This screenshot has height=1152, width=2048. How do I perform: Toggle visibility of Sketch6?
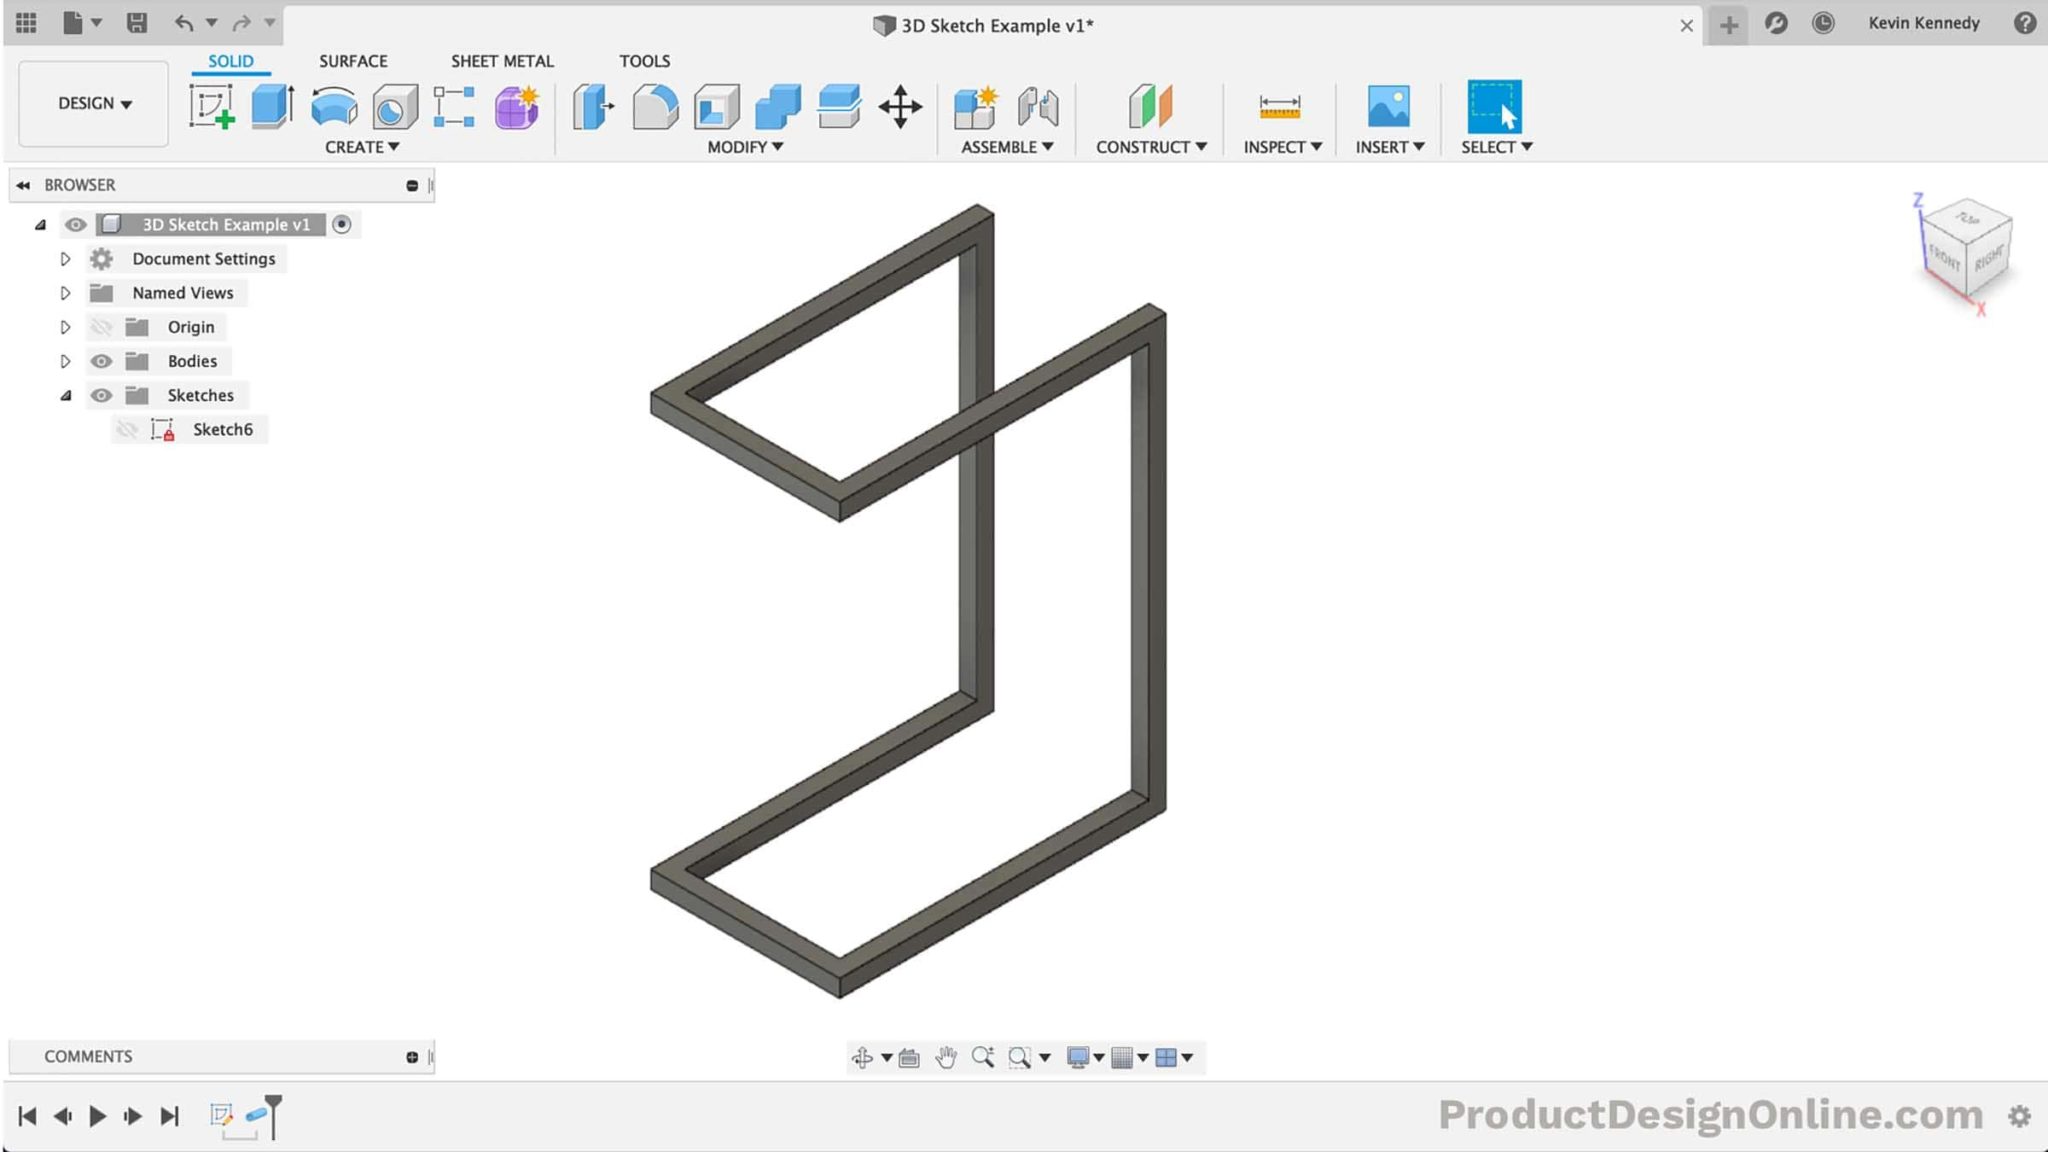[126, 429]
